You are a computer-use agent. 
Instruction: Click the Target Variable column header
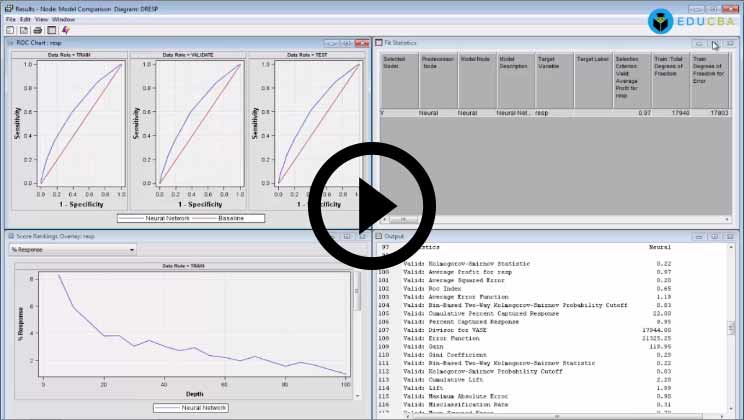point(553,64)
